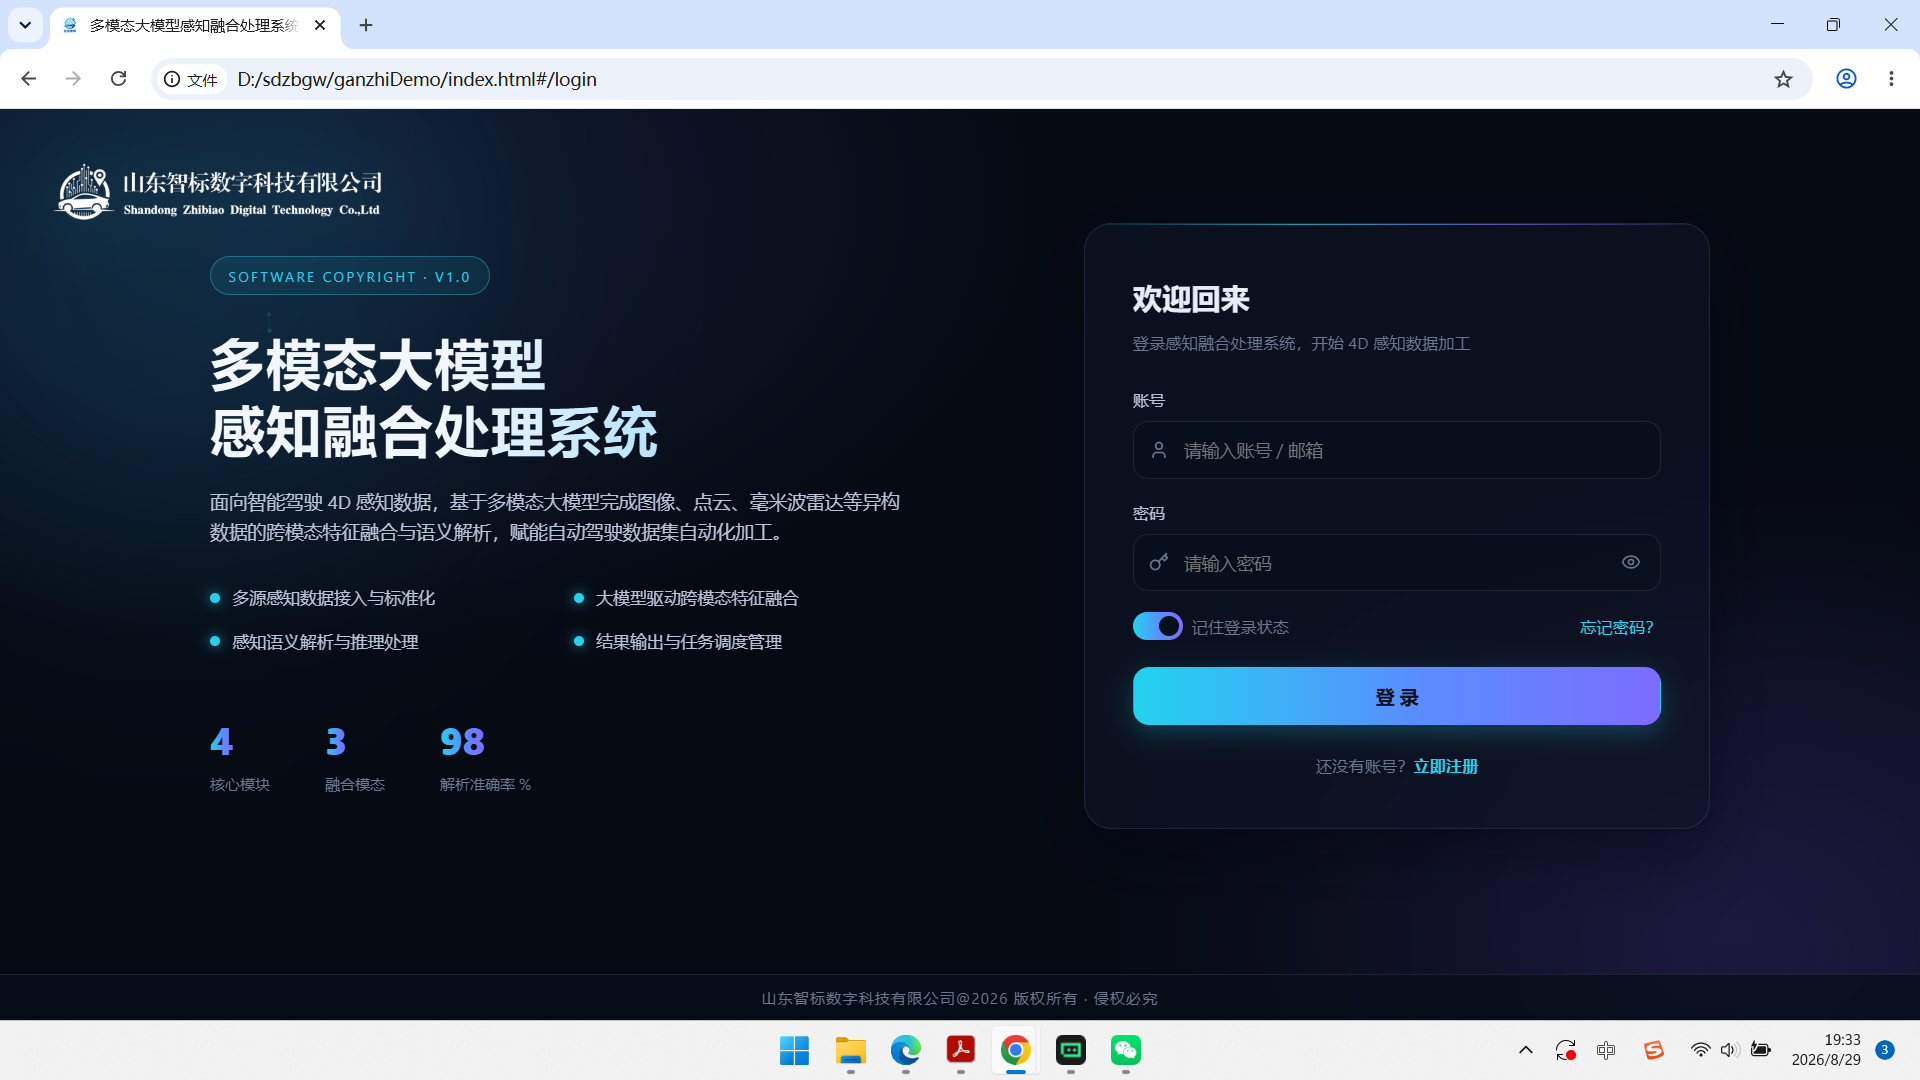This screenshot has width=1920, height=1080.
Task: Open Microsoft Edge from taskbar
Action: point(905,1050)
